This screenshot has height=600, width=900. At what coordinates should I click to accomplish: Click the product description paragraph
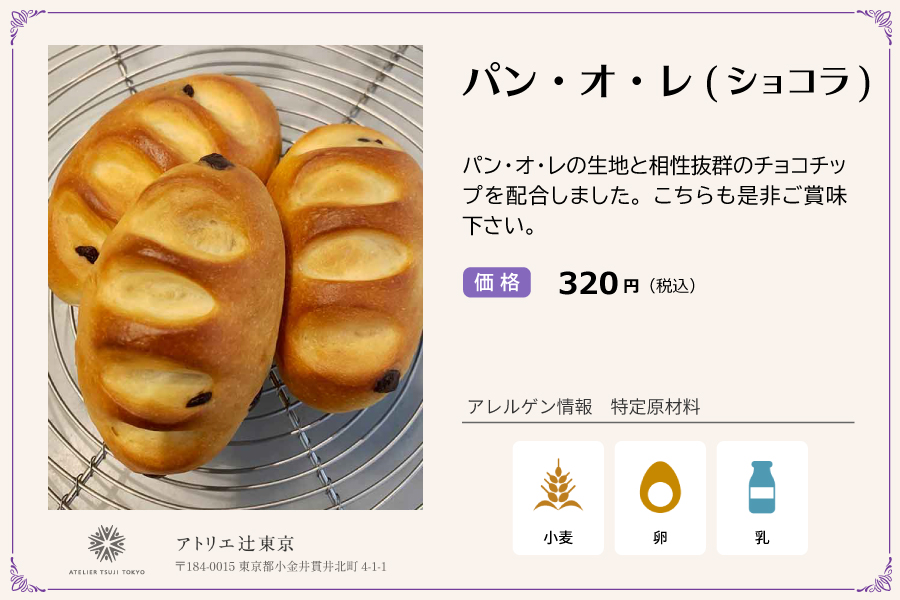click(655, 195)
